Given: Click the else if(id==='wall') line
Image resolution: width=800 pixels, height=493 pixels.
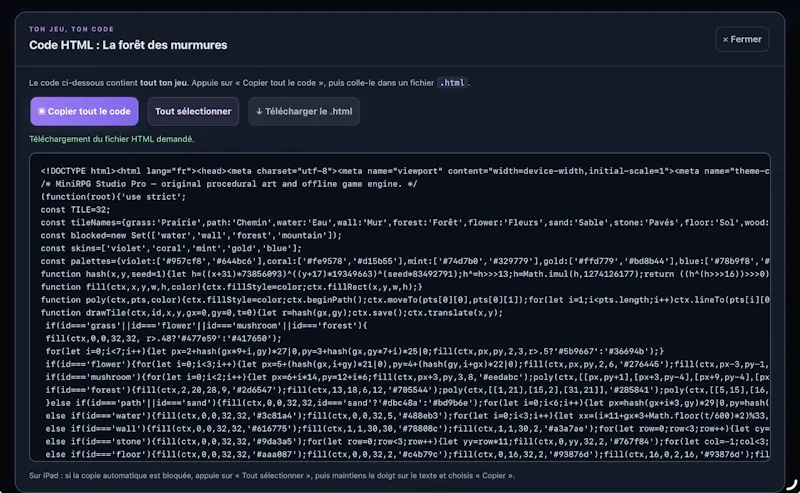Looking at the screenshot, I should (x=407, y=429).
